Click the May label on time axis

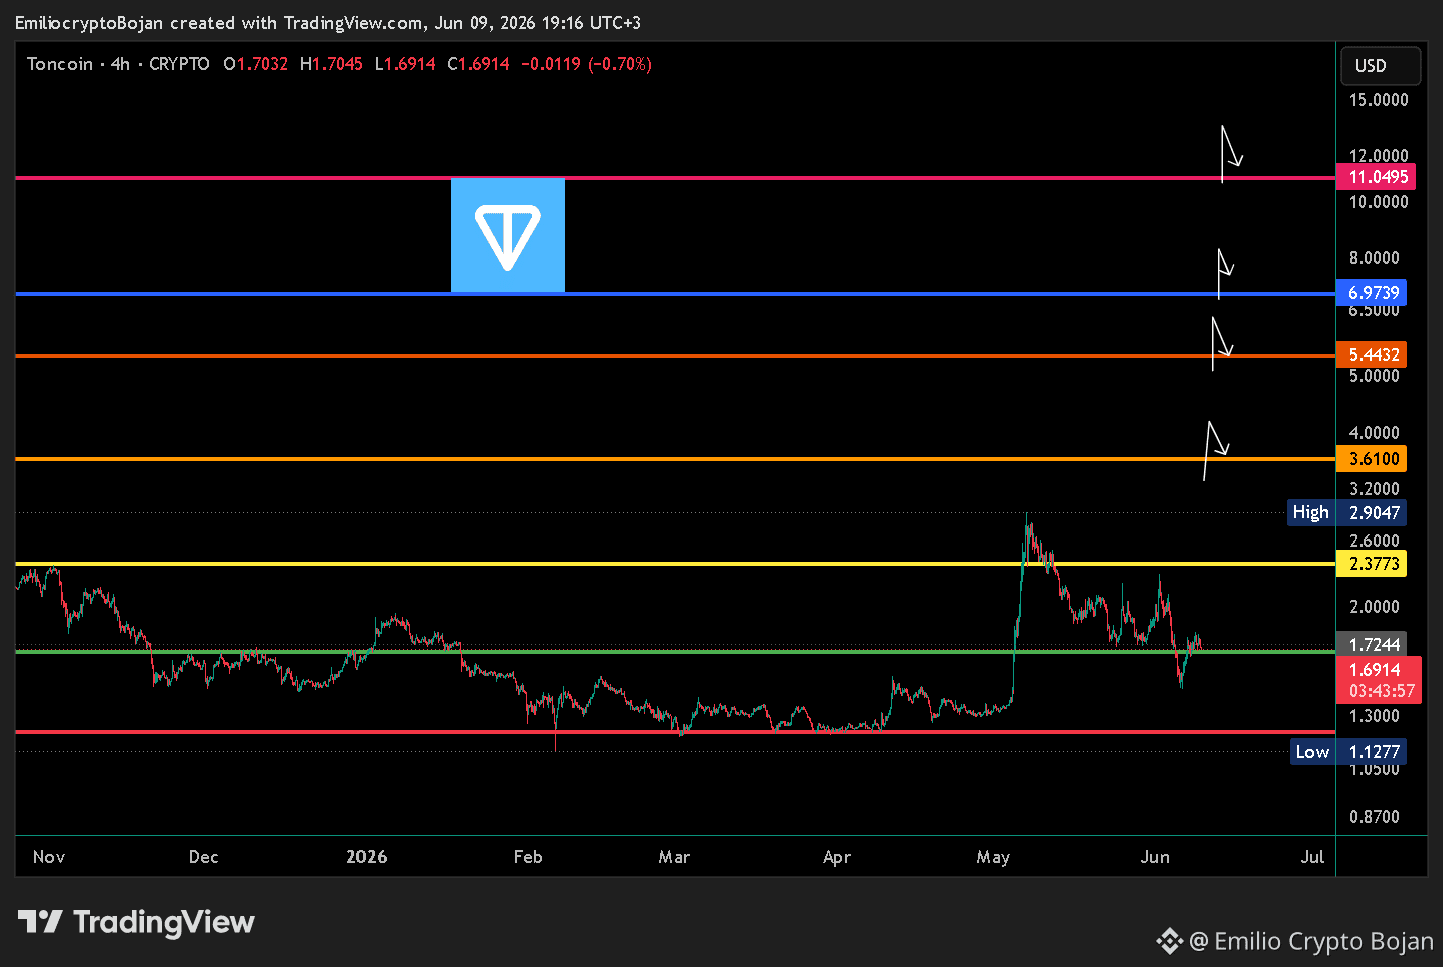click(x=993, y=857)
